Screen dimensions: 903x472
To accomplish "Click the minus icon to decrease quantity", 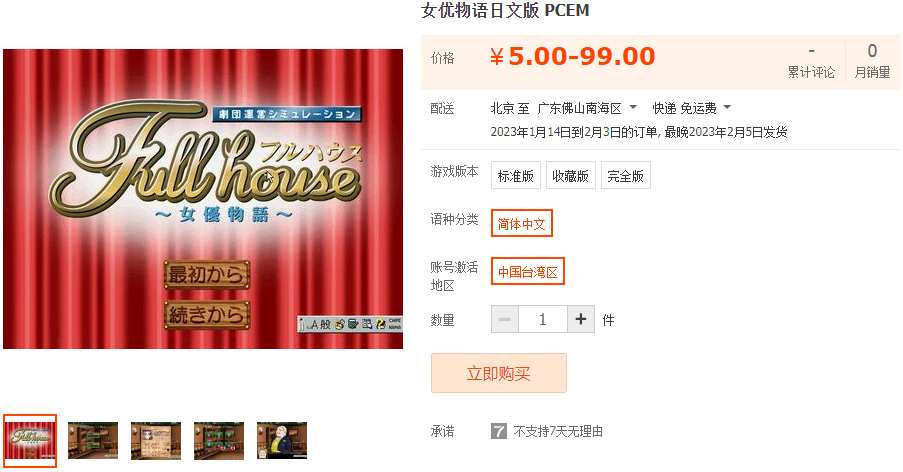I will [x=504, y=319].
